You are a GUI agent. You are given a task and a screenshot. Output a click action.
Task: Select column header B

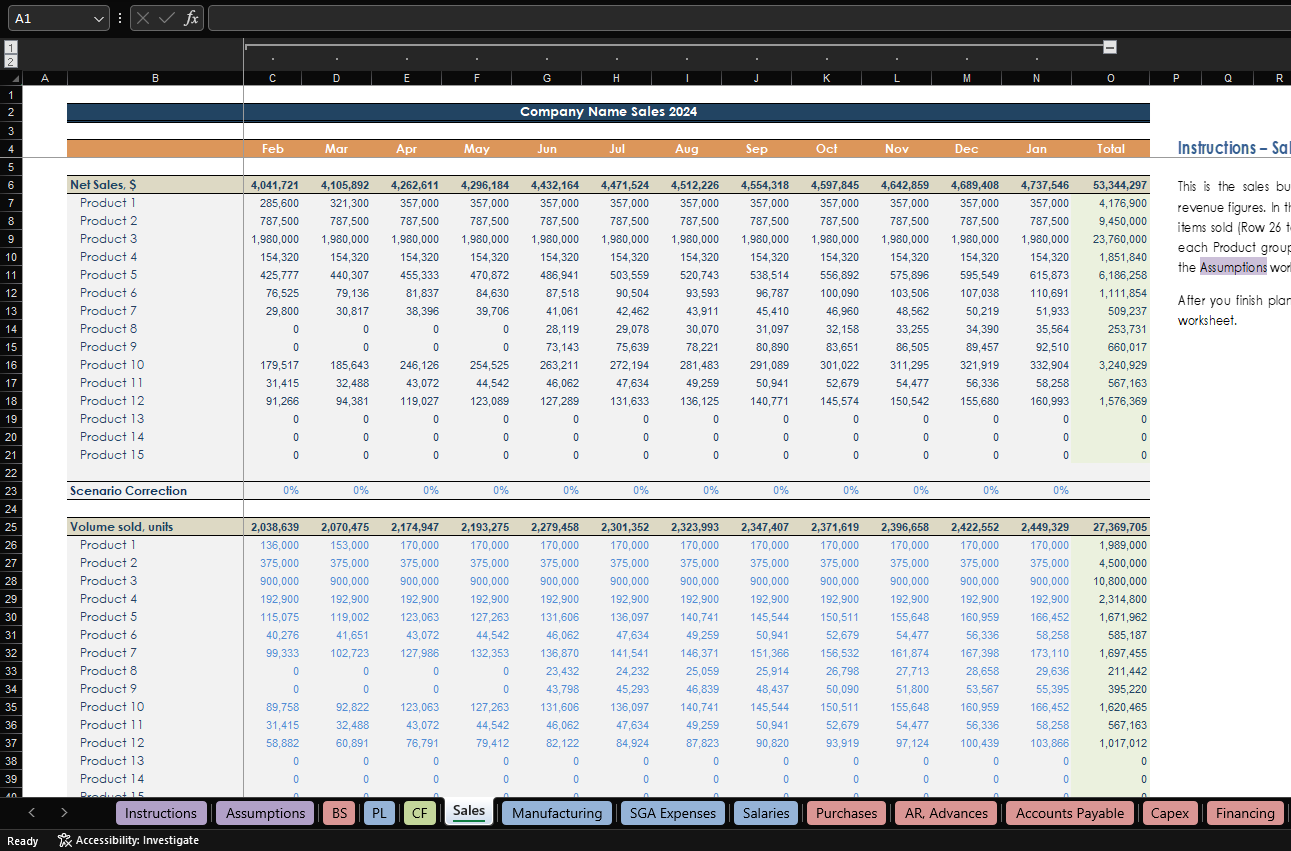click(x=155, y=78)
